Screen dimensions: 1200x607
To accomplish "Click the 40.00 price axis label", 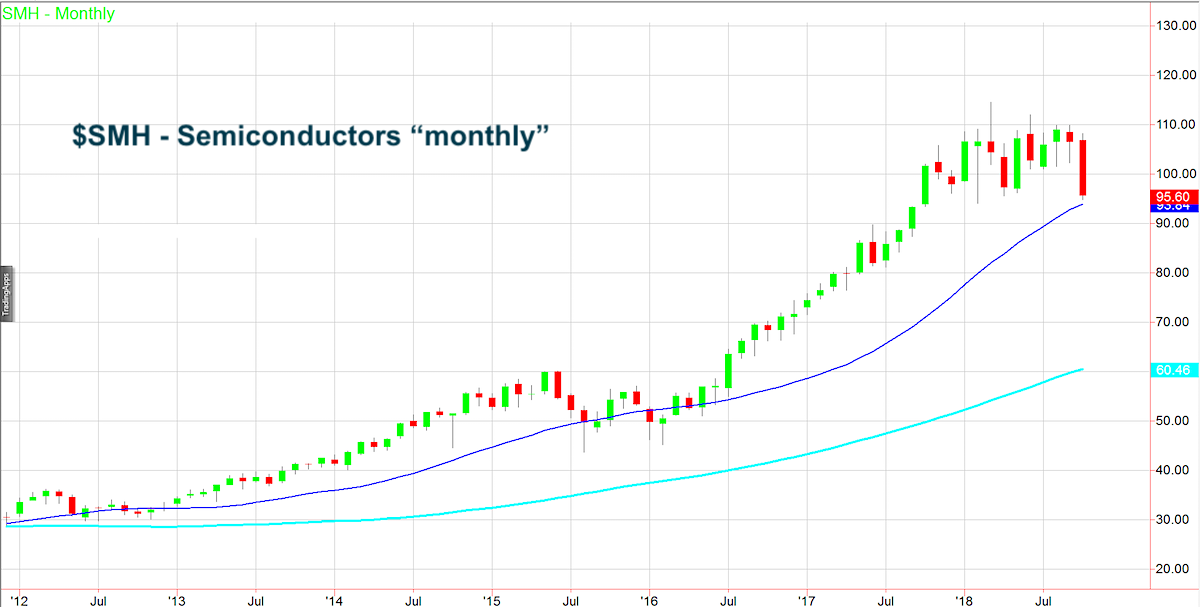I will pos(1175,470).
